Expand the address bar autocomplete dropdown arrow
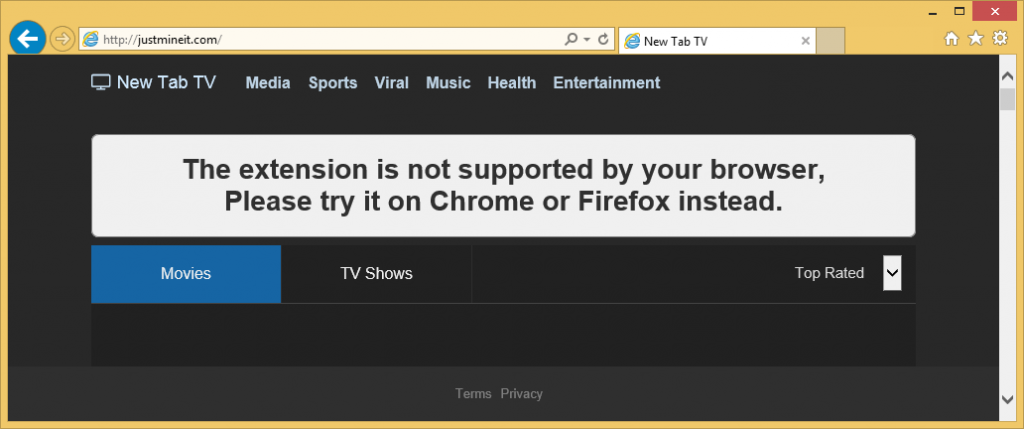 pyautogui.click(x=586, y=40)
